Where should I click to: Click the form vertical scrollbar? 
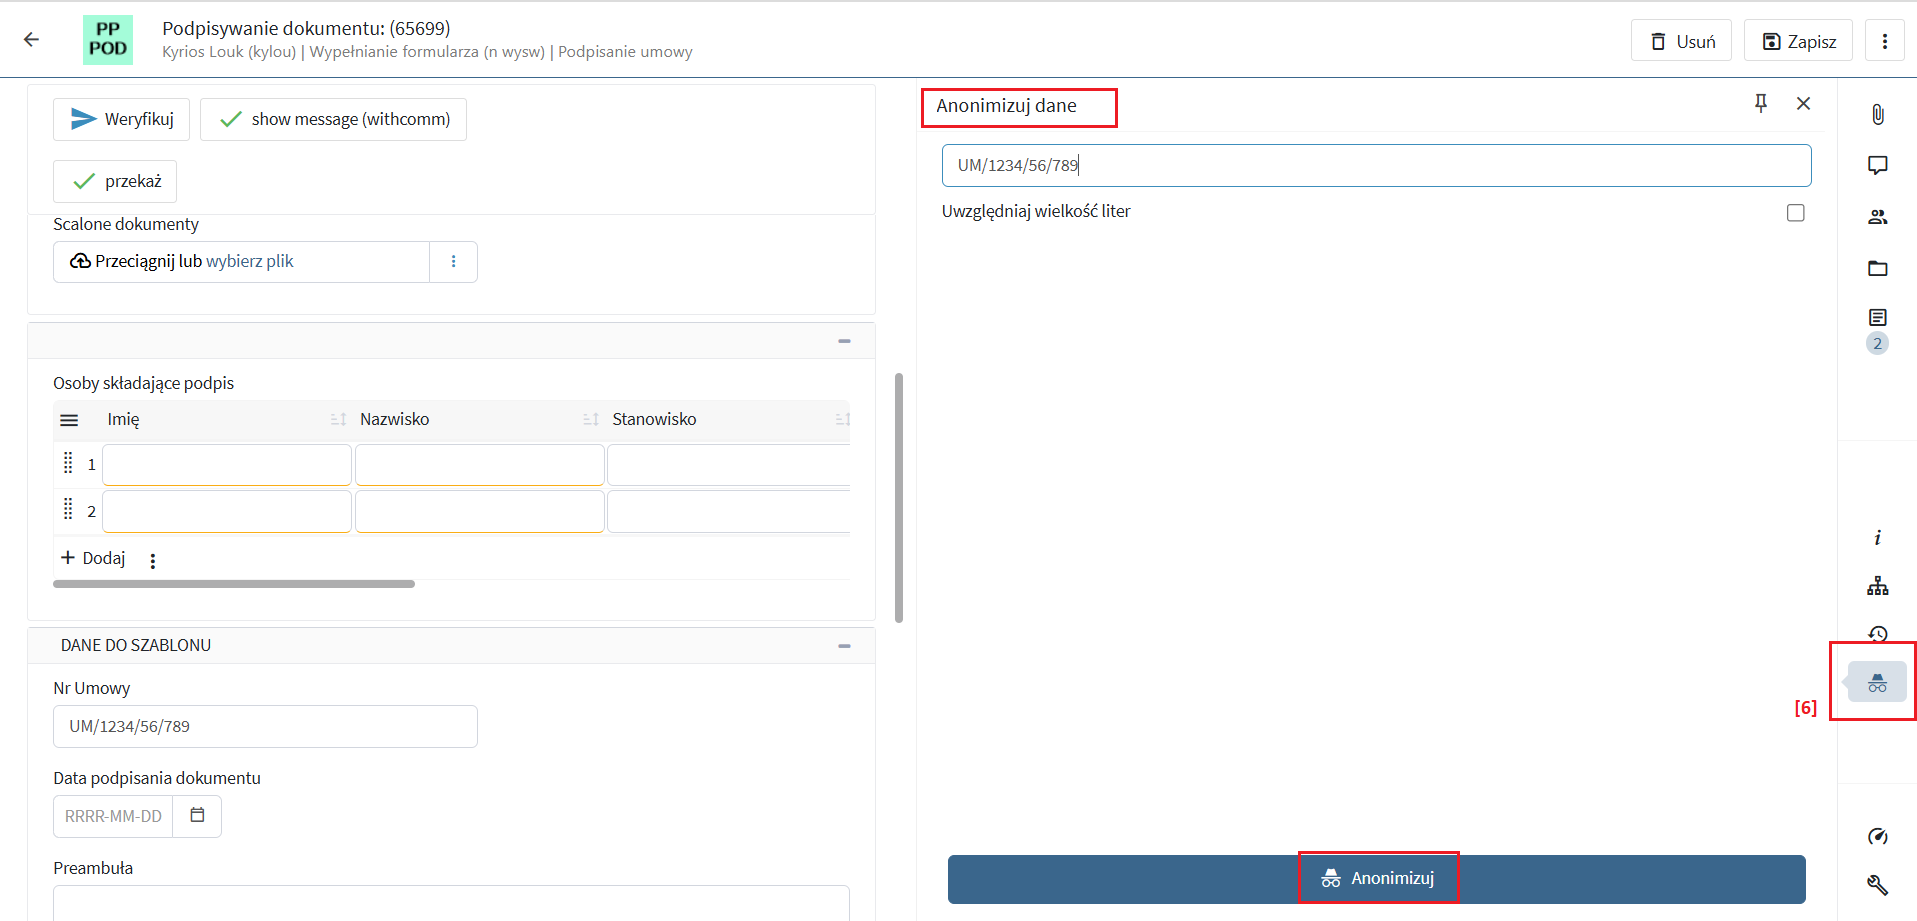899,498
